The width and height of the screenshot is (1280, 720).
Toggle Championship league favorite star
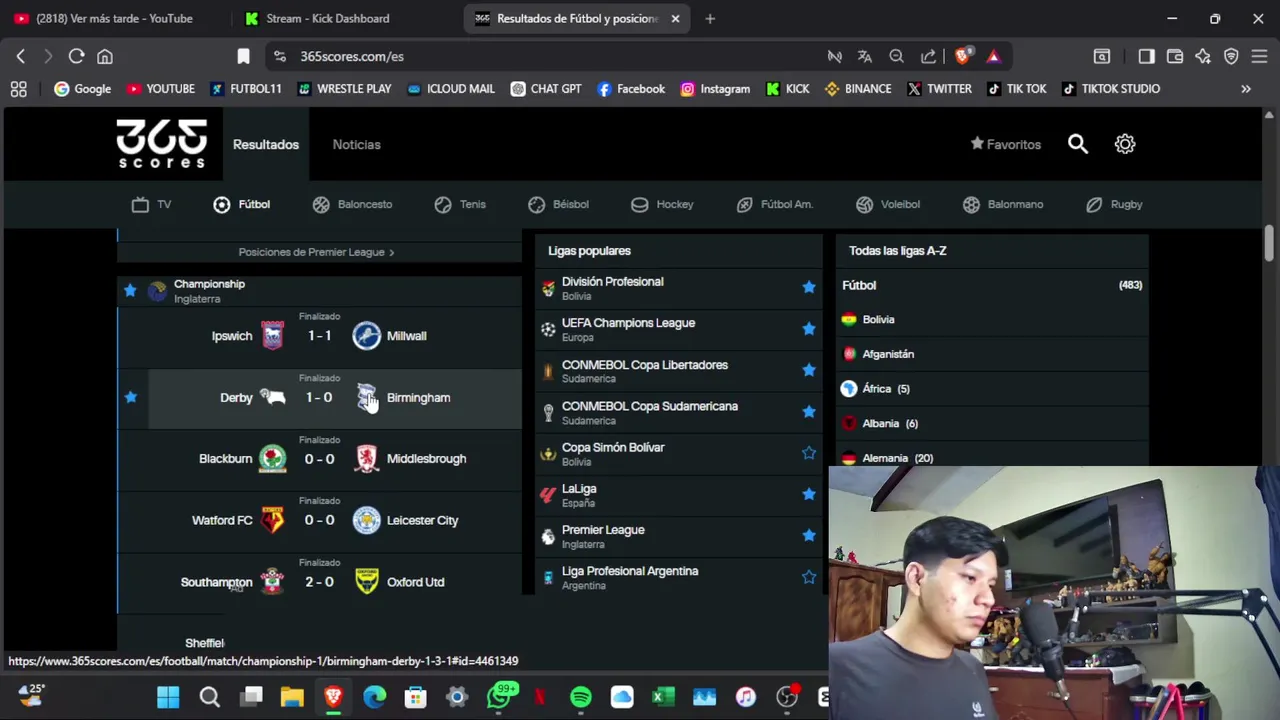click(130, 290)
